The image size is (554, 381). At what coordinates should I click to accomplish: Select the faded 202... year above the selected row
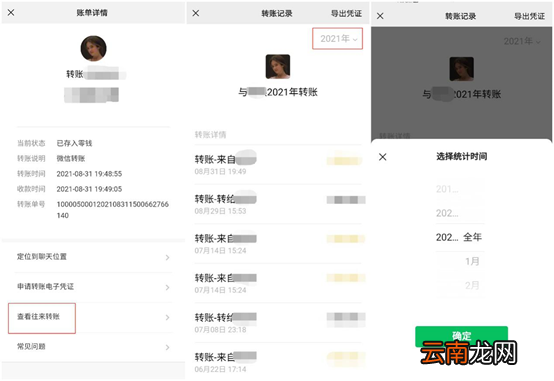(x=447, y=213)
